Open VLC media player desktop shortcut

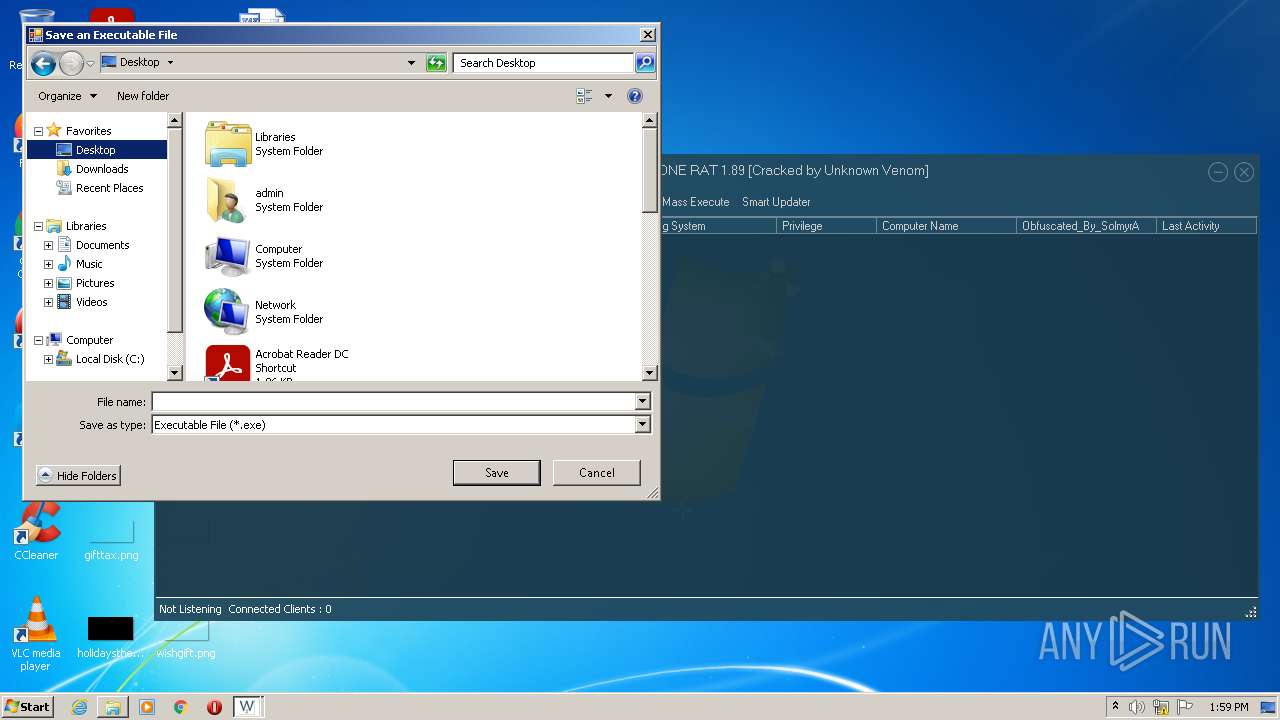[36, 632]
